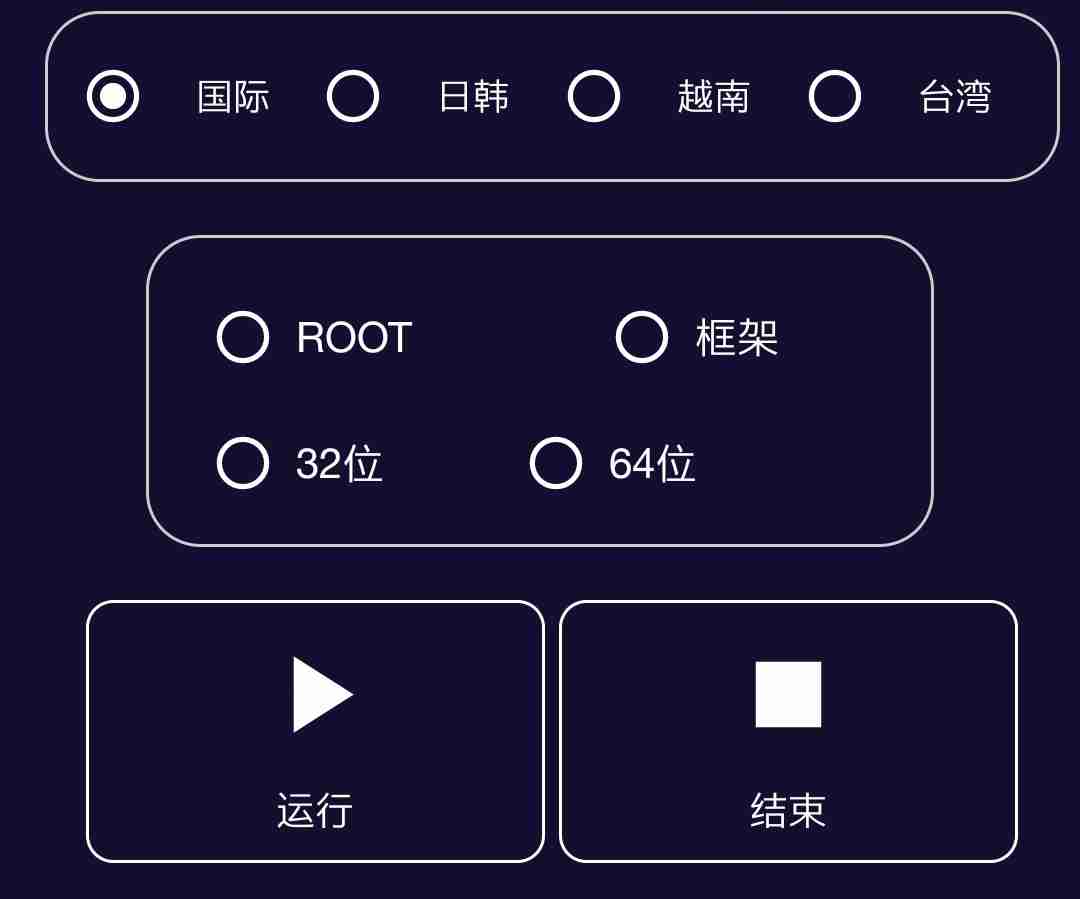
Task: Click the white stop square icon
Action: (x=788, y=694)
